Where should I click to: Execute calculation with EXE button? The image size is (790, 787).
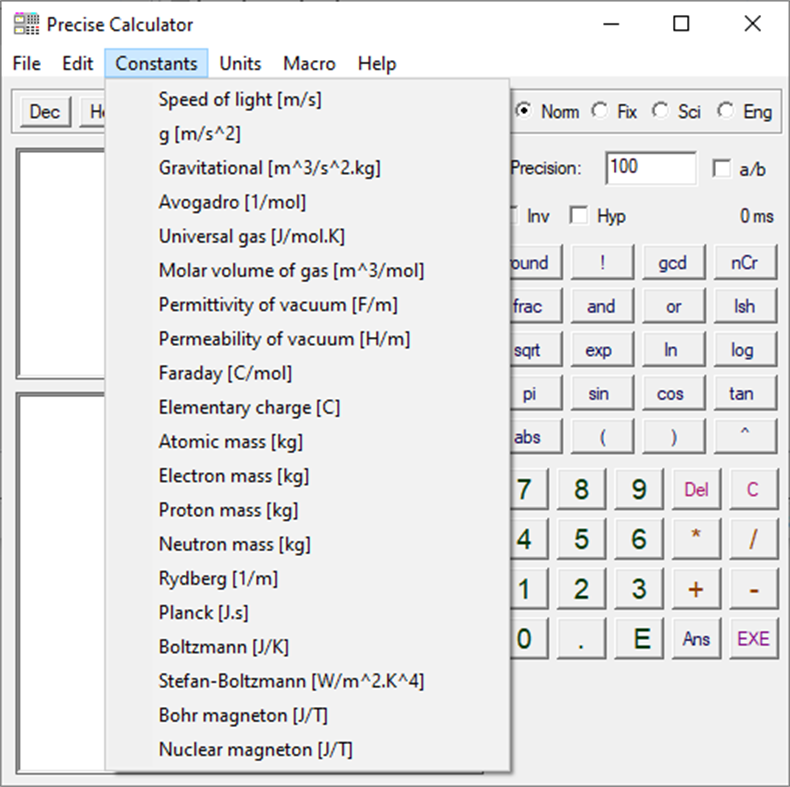click(x=753, y=639)
